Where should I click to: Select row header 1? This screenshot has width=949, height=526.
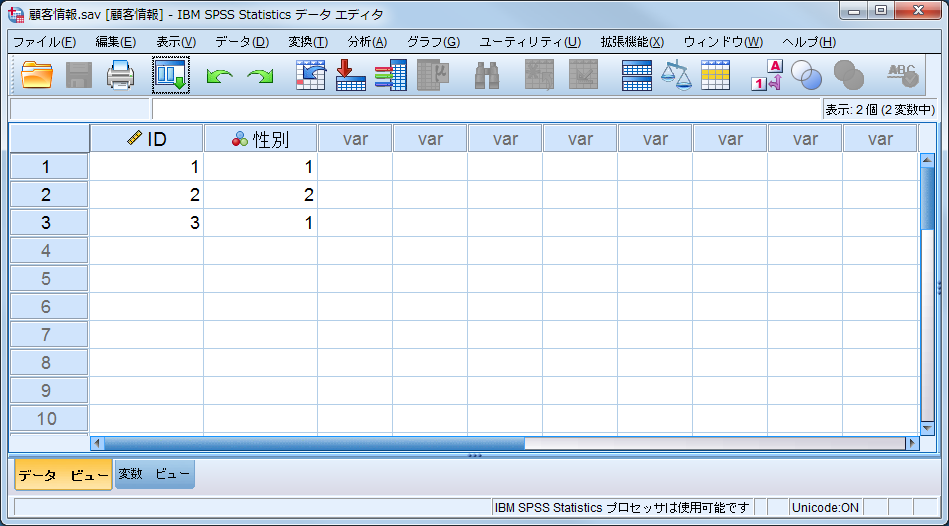(x=49, y=166)
